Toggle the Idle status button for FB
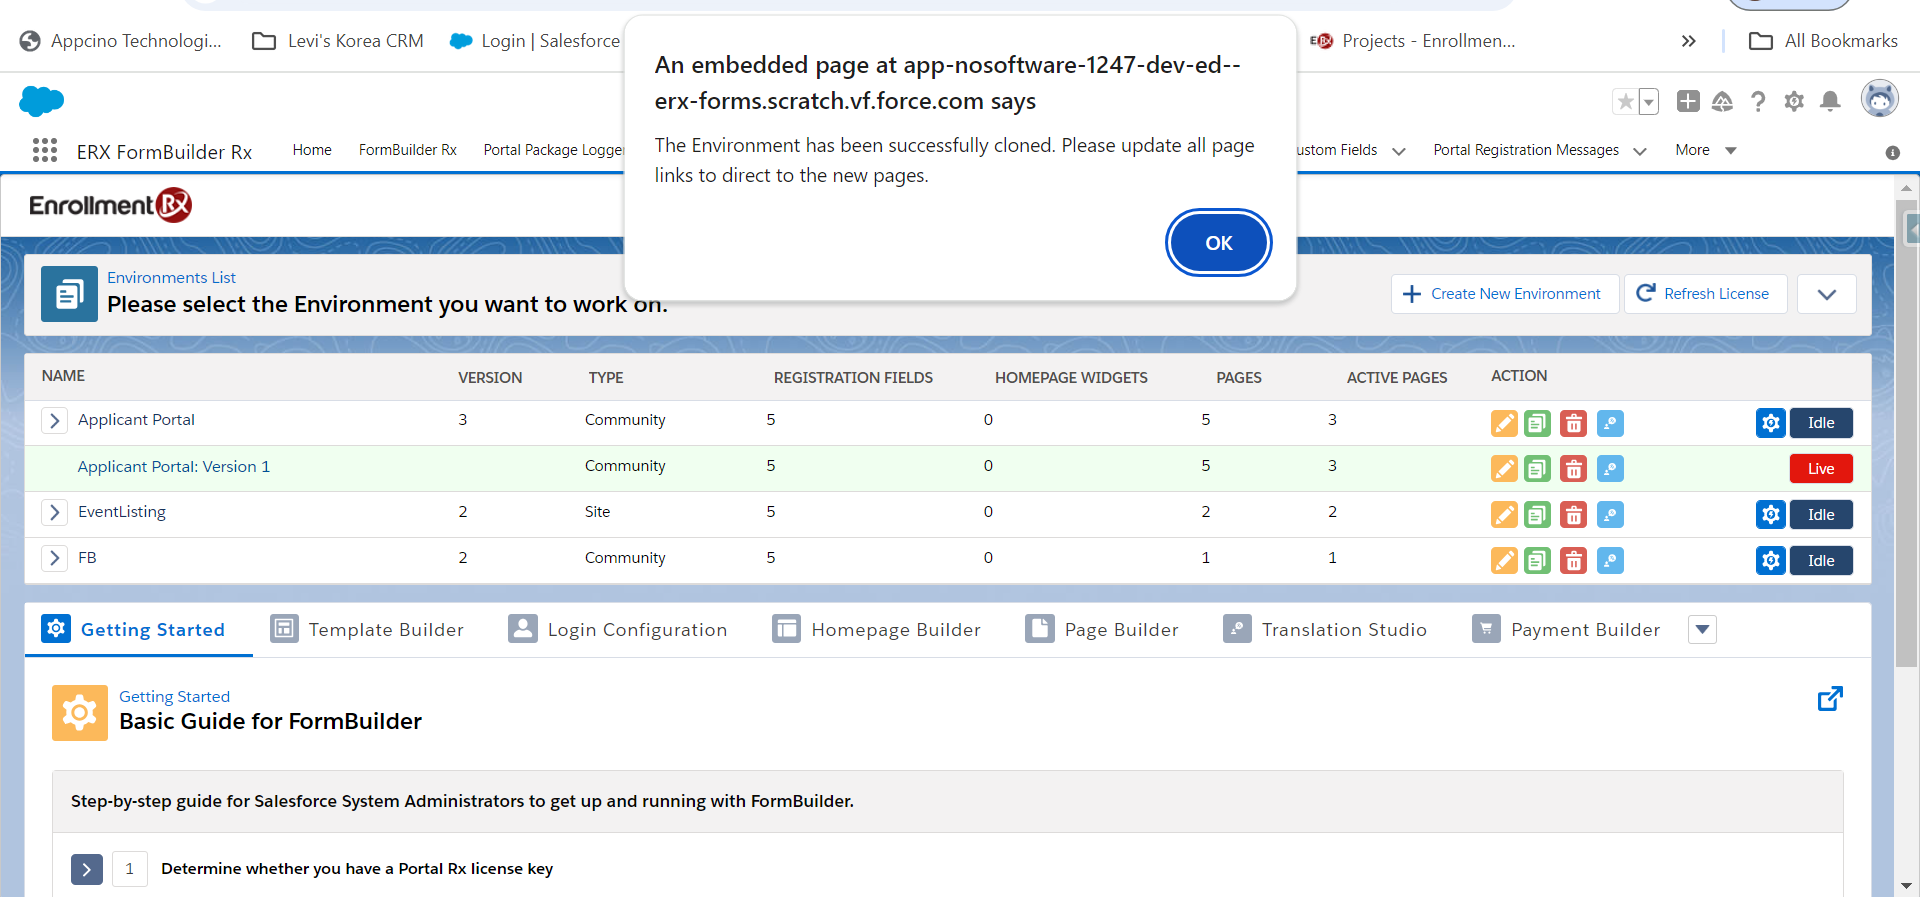 click(1821, 561)
